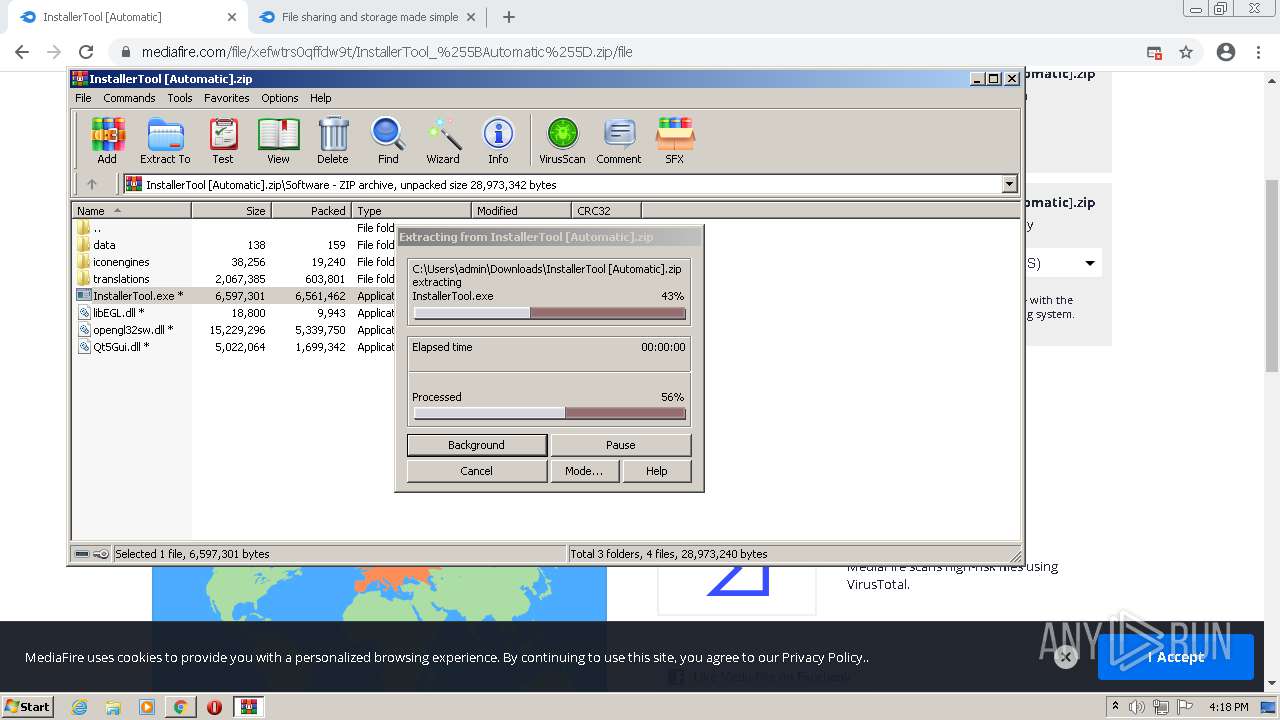The image size is (1280, 720).
Task: Show hidden system tray icons arrow
Action: pyautogui.click(x=1116, y=707)
